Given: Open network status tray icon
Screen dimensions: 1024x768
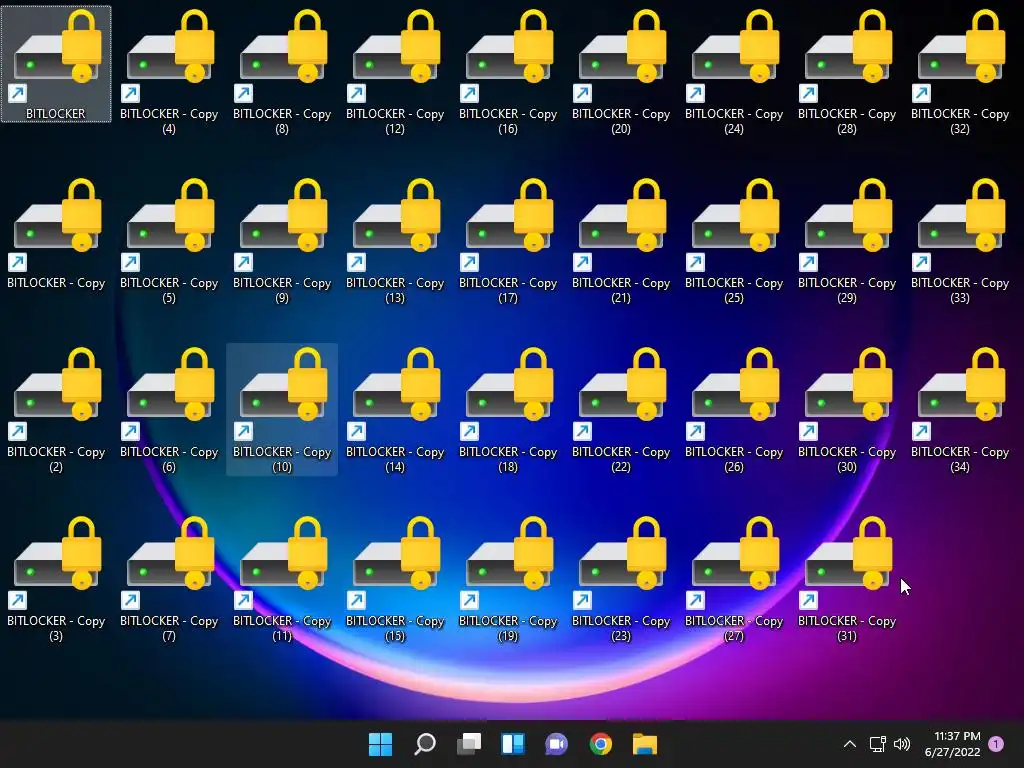Looking at the screenshot, I should [x=878, y=744].
